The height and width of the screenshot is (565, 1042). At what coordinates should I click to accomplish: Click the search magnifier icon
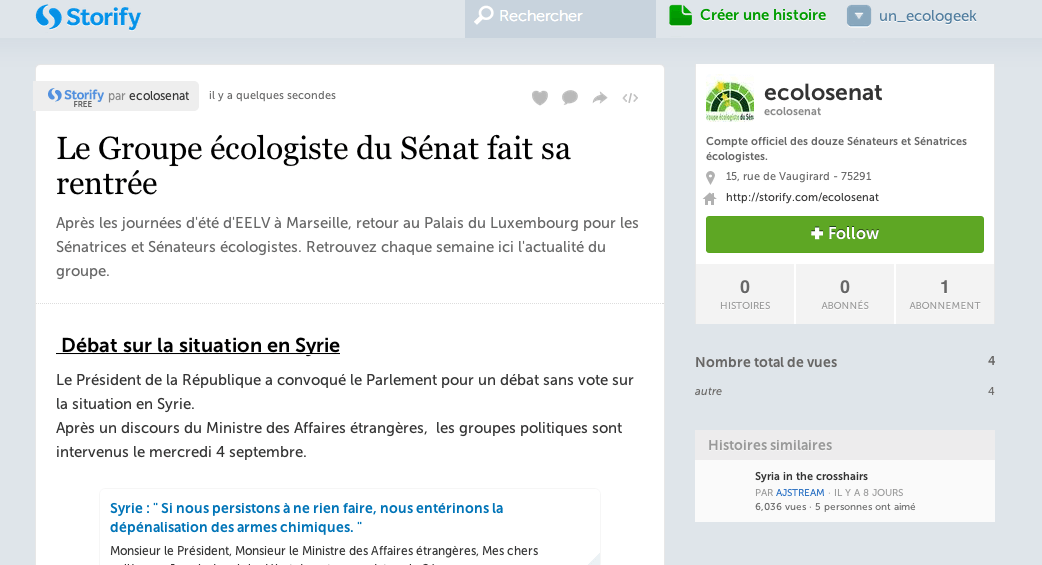[484, 15]
